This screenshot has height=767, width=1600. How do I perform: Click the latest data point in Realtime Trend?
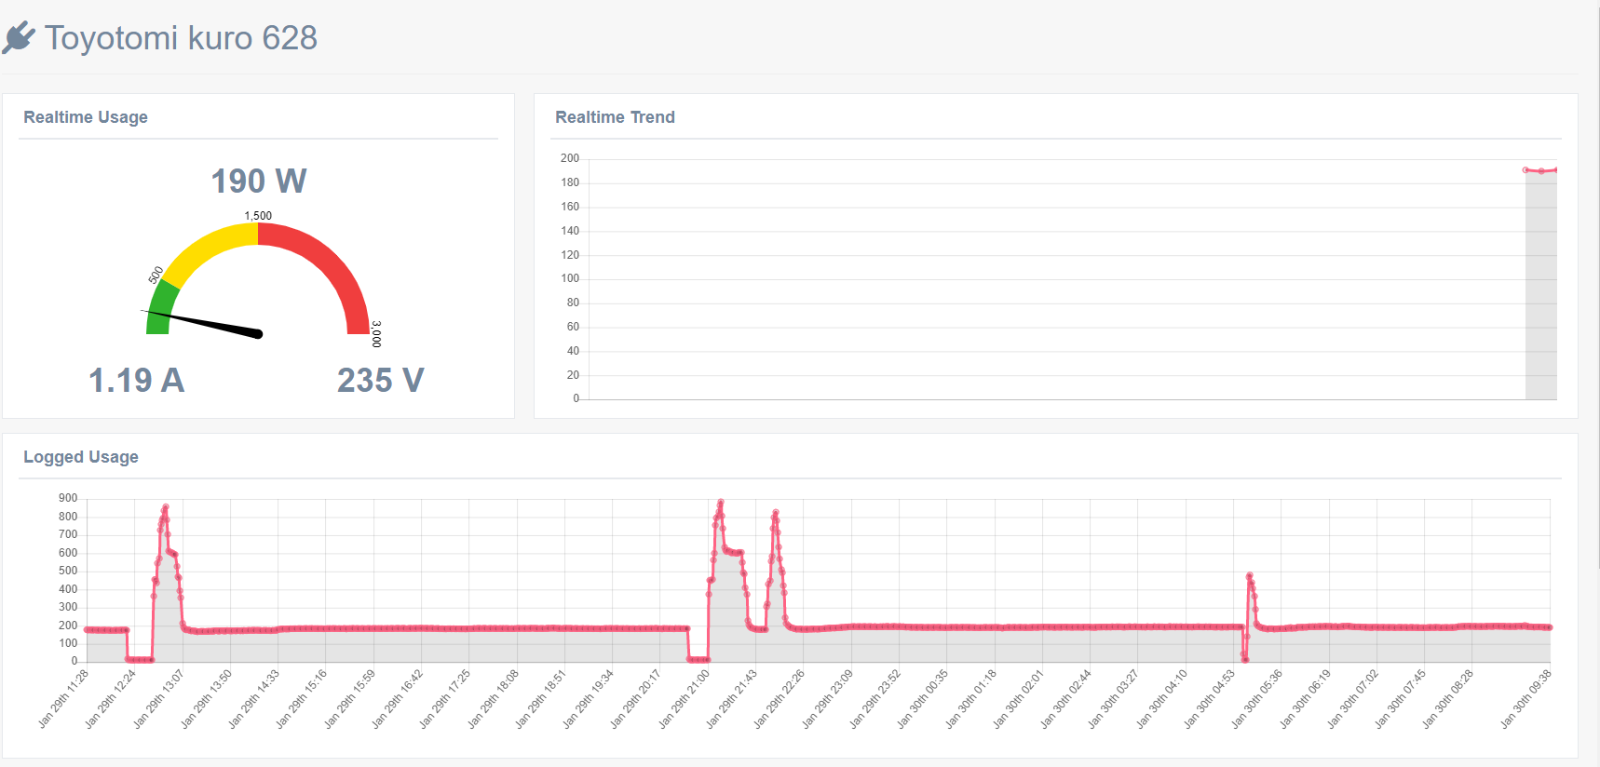[1556, 170]
